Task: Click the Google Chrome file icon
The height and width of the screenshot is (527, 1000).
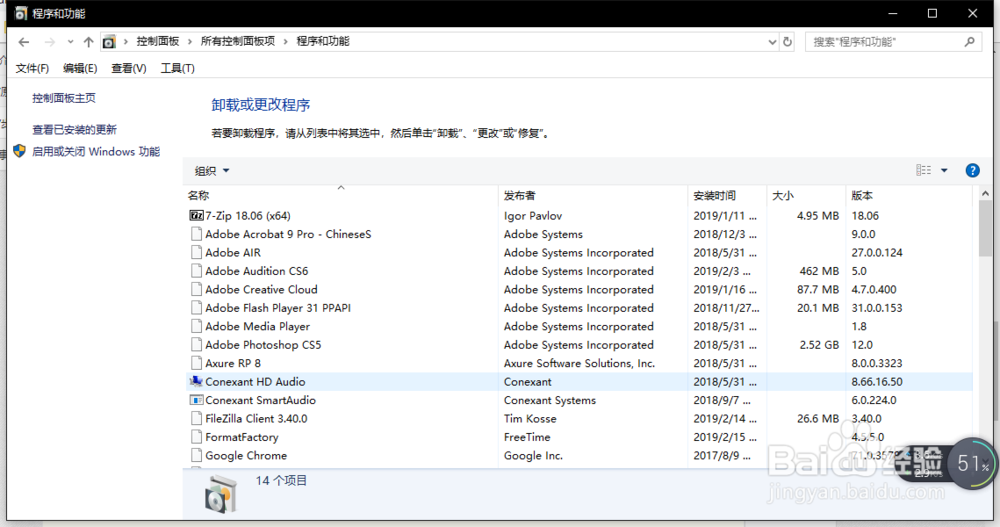Action: click(x=196, y=456)
